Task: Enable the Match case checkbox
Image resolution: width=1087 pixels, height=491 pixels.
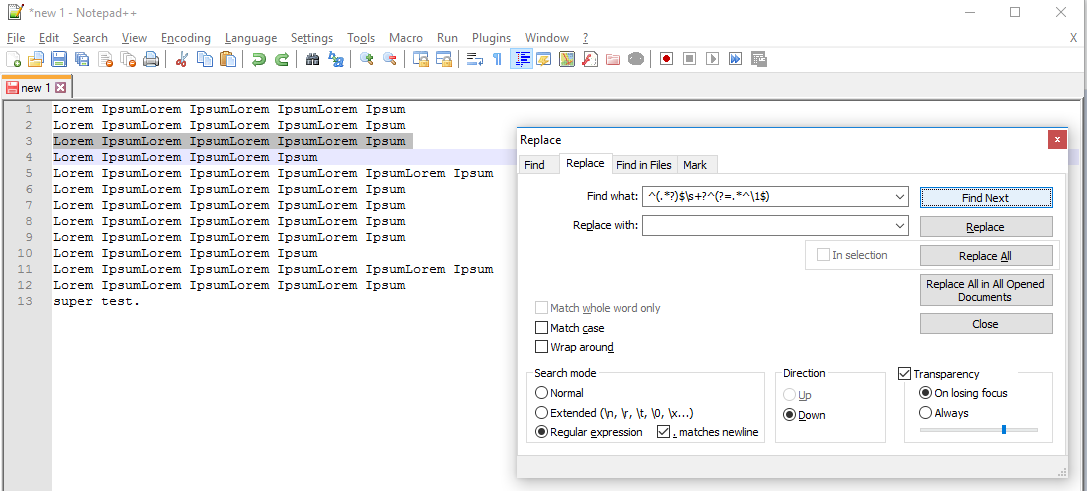Action: tap(542, 328)
